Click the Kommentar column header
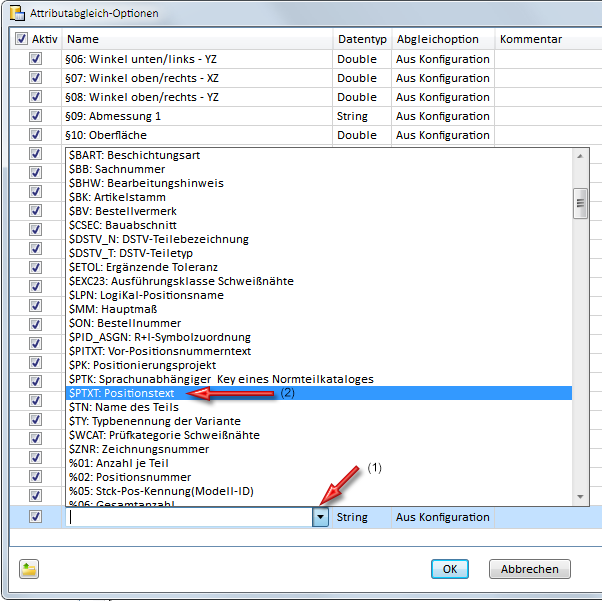The width and height of the screenshot is (602, 601). 548,39
